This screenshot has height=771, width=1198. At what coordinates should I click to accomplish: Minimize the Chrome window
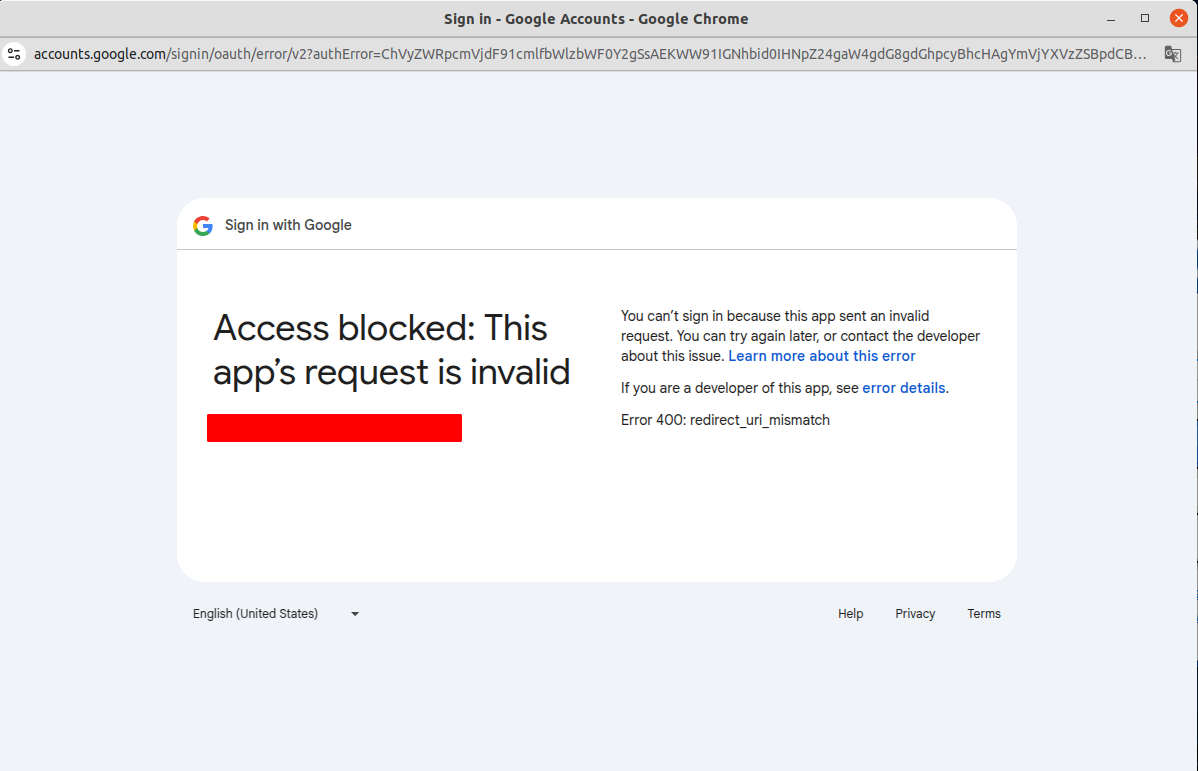click(1111, 18)
